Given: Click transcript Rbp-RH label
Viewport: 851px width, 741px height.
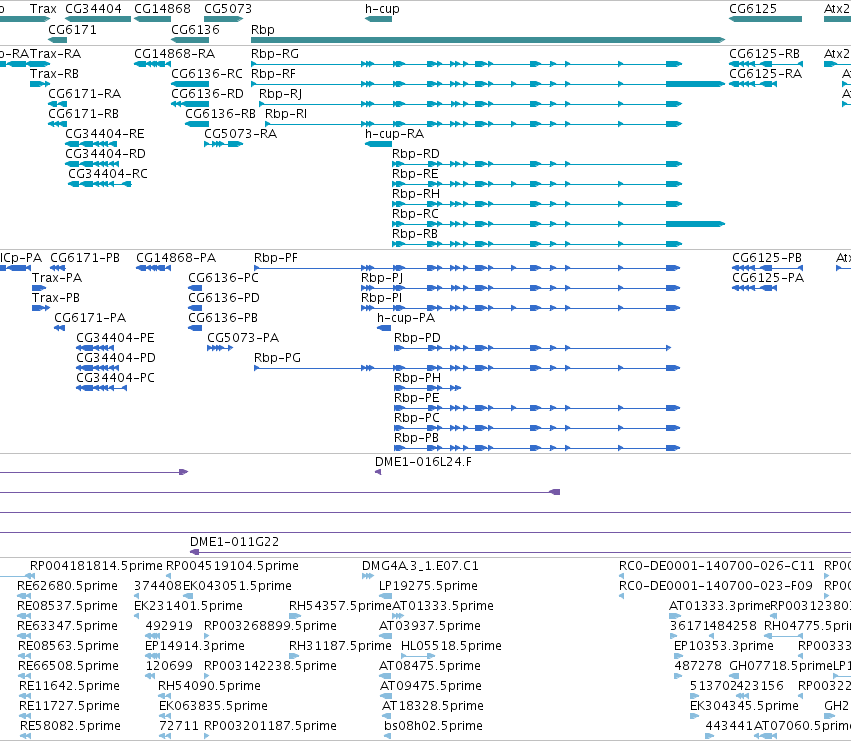Looking at the screenshot, I should coord(416,194).
